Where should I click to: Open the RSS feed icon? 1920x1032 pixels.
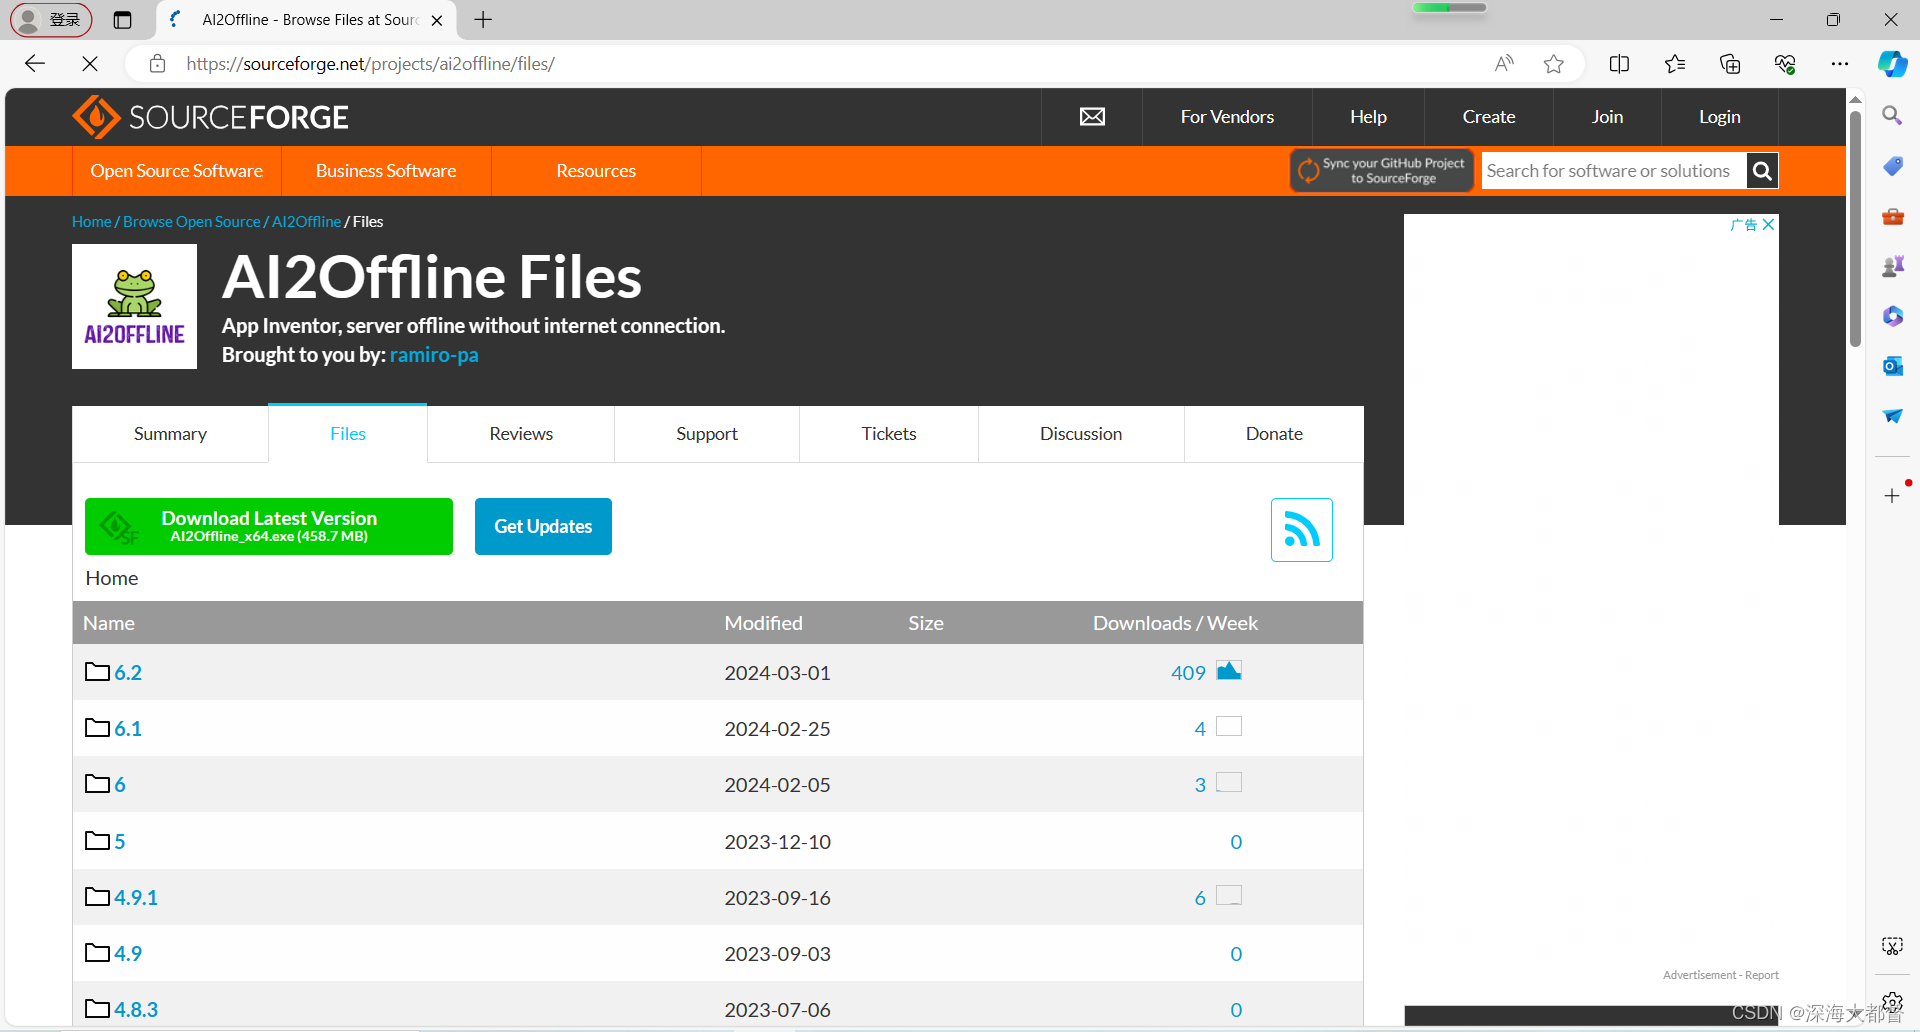pos(1301,530)
